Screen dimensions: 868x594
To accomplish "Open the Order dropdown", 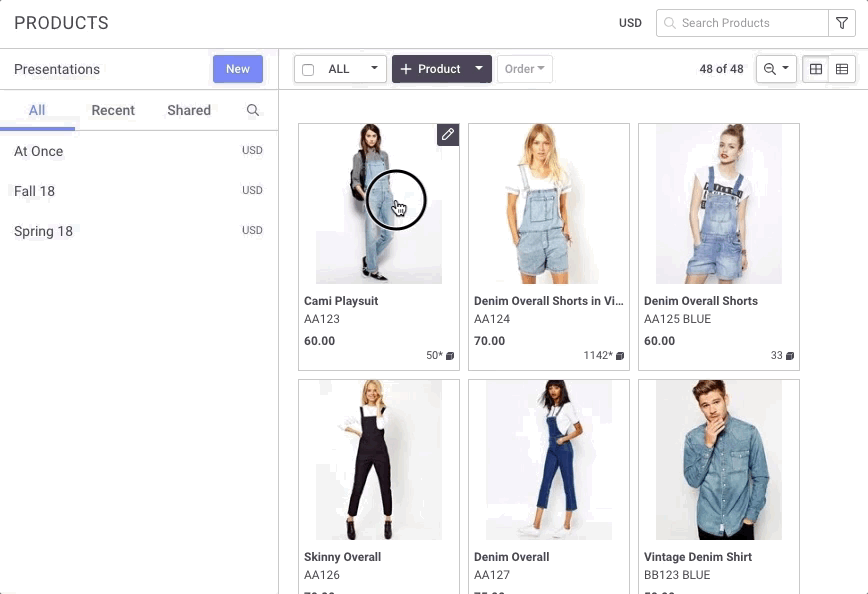I will tap(525, 69).
